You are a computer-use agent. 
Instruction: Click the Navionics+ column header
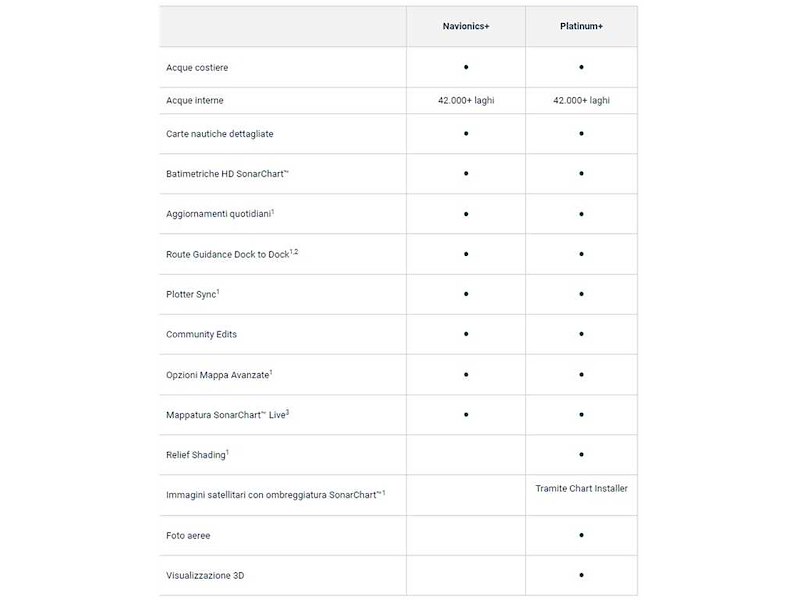point(466,26)
